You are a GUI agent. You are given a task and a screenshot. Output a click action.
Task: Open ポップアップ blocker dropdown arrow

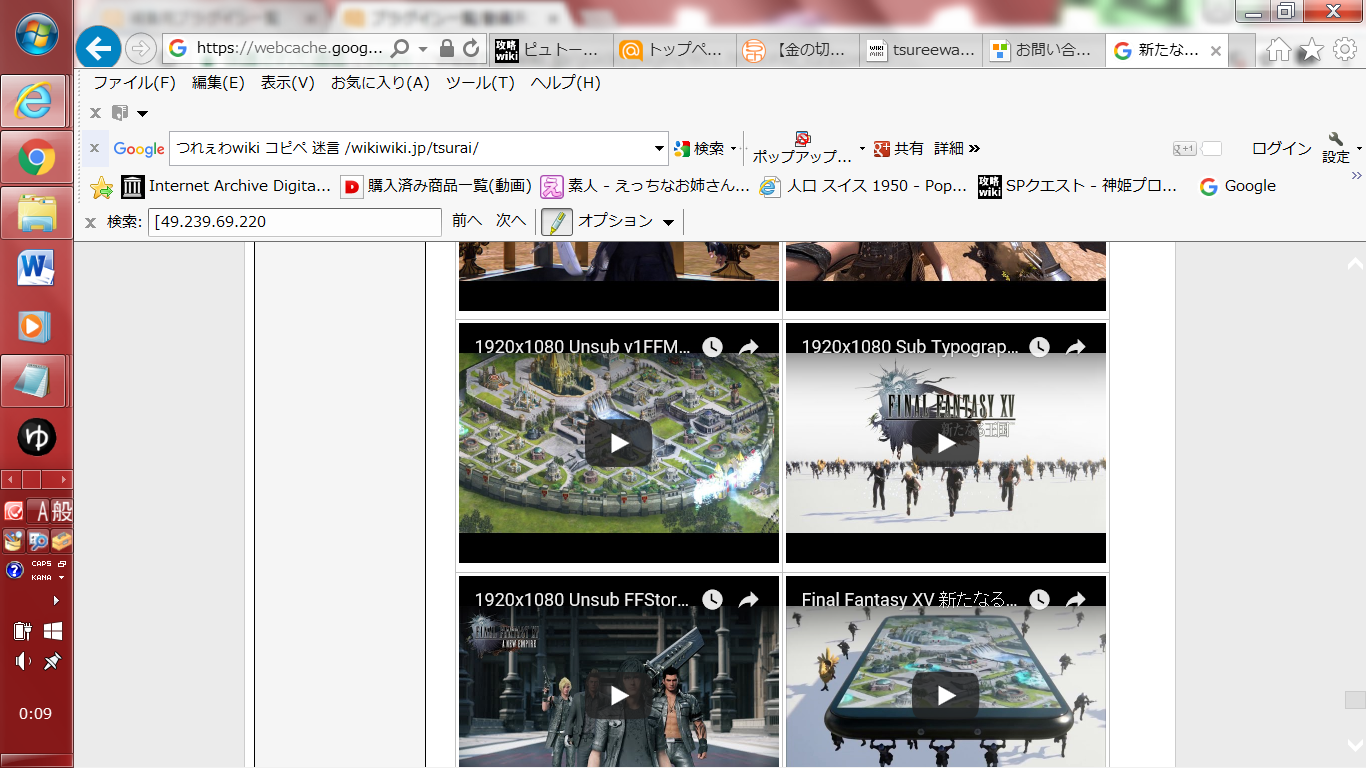pyautogui.click(x=862, y=149)
